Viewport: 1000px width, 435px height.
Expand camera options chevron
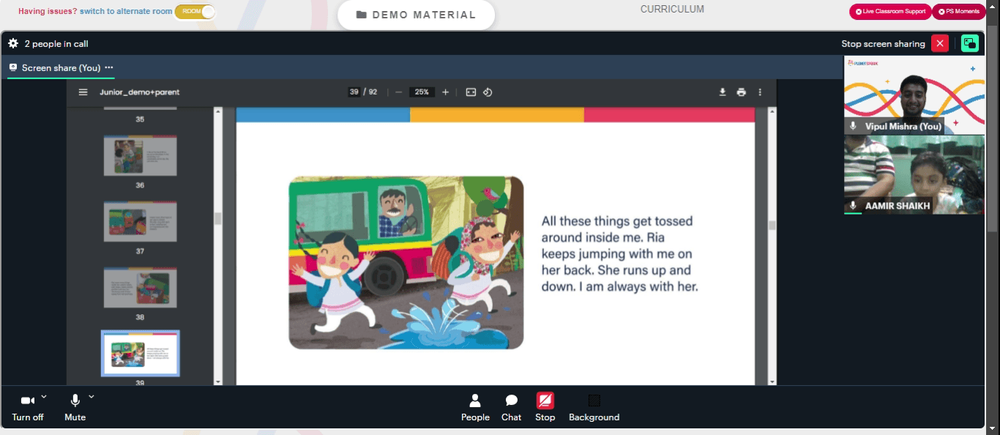44,397
